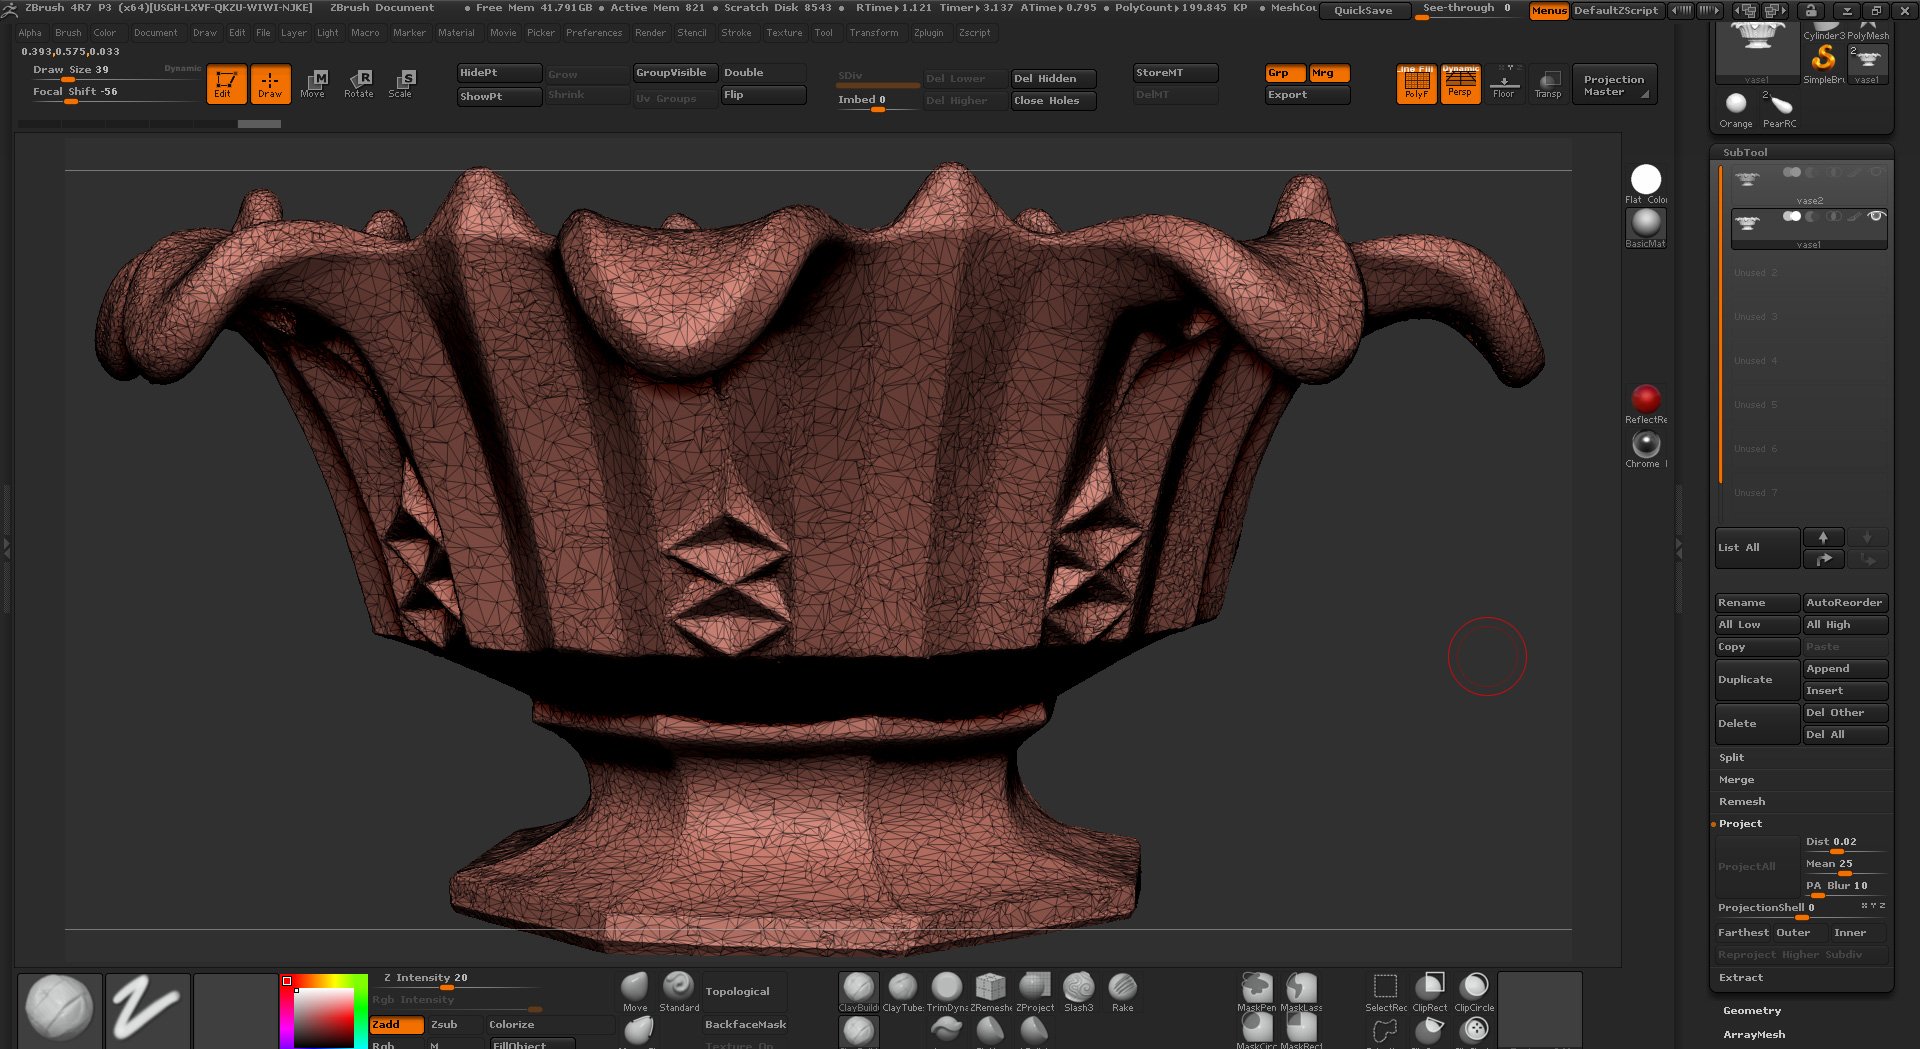Open the Zplugin menu

click(x=928, y=32)
